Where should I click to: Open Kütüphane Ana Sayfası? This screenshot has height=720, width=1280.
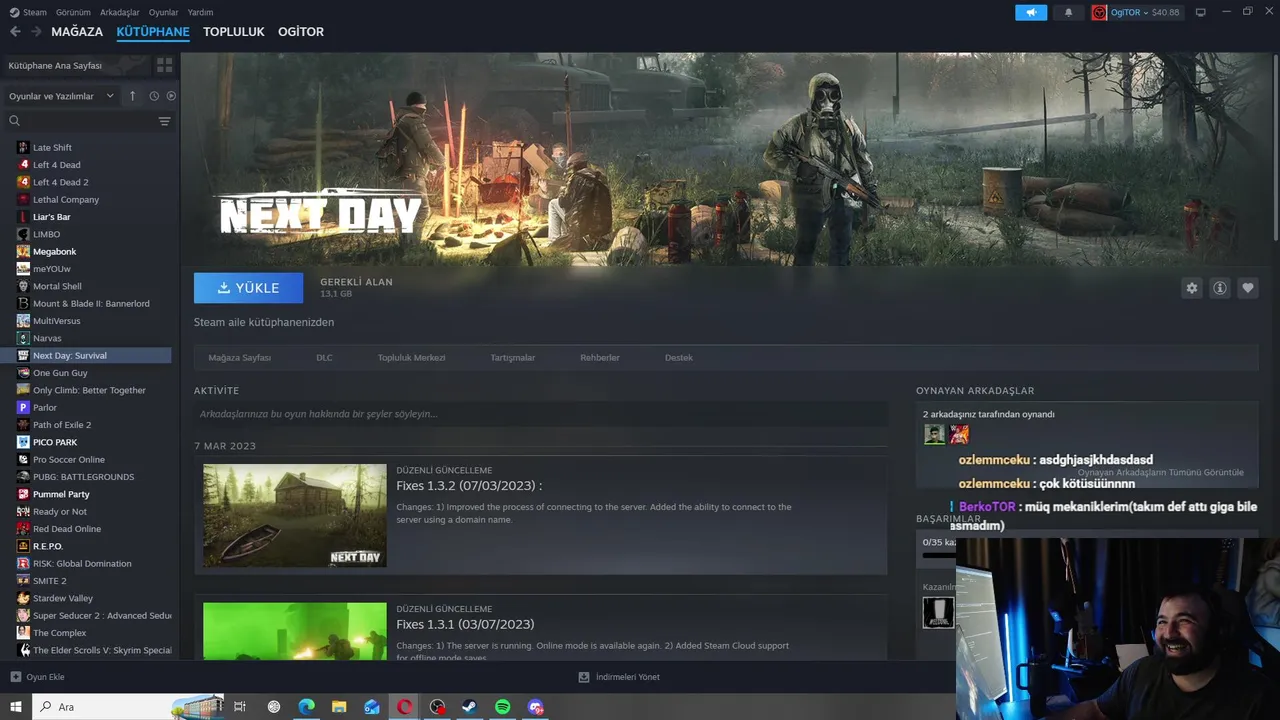click(75, 65)
